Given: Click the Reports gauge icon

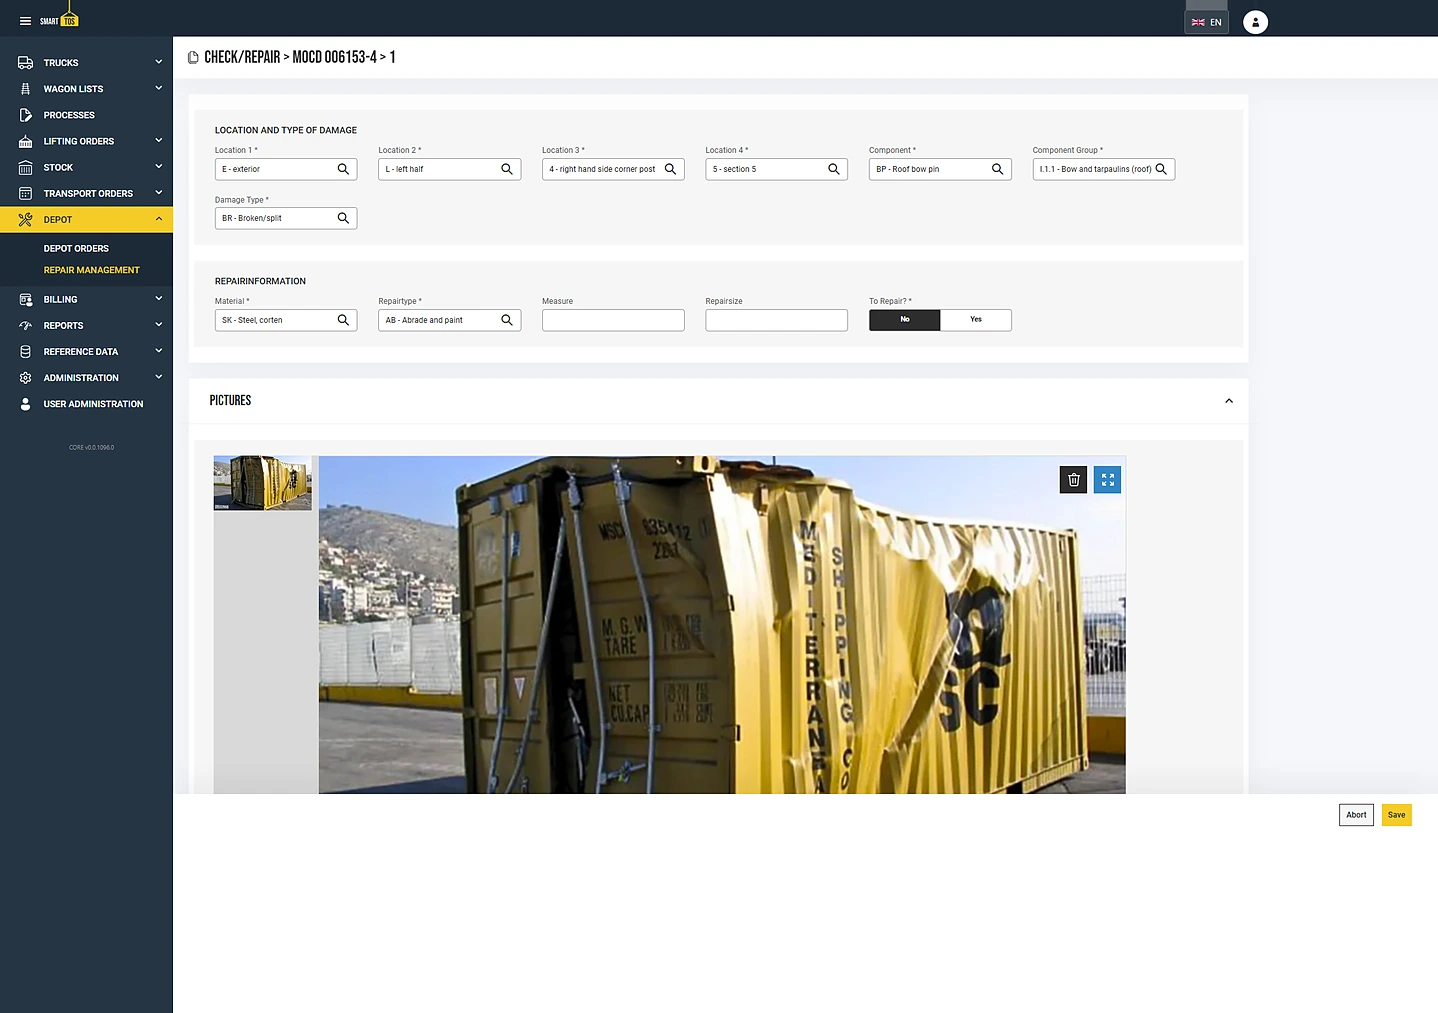Looking at the screenshot, I should tap(25, 325).
